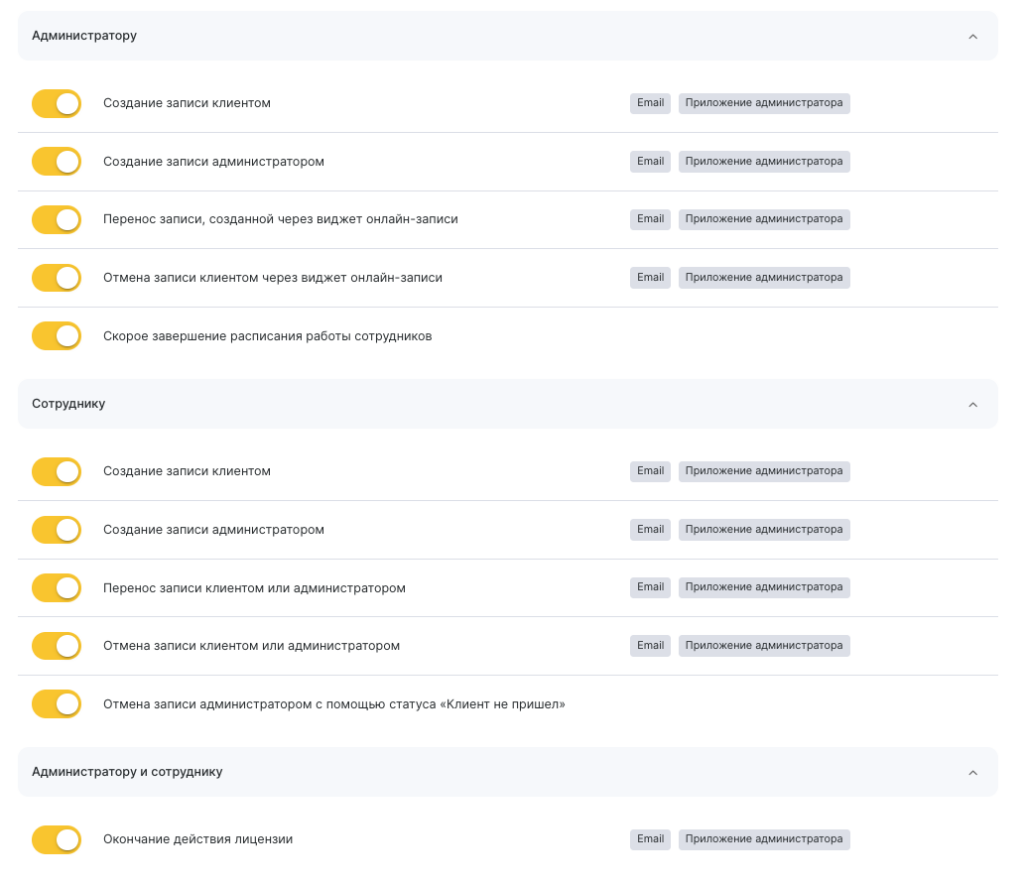Collapse "Администратору и сотруднику" section via chevron
The height and width of the screenshot is (885, 1024).
pos(972,773)
